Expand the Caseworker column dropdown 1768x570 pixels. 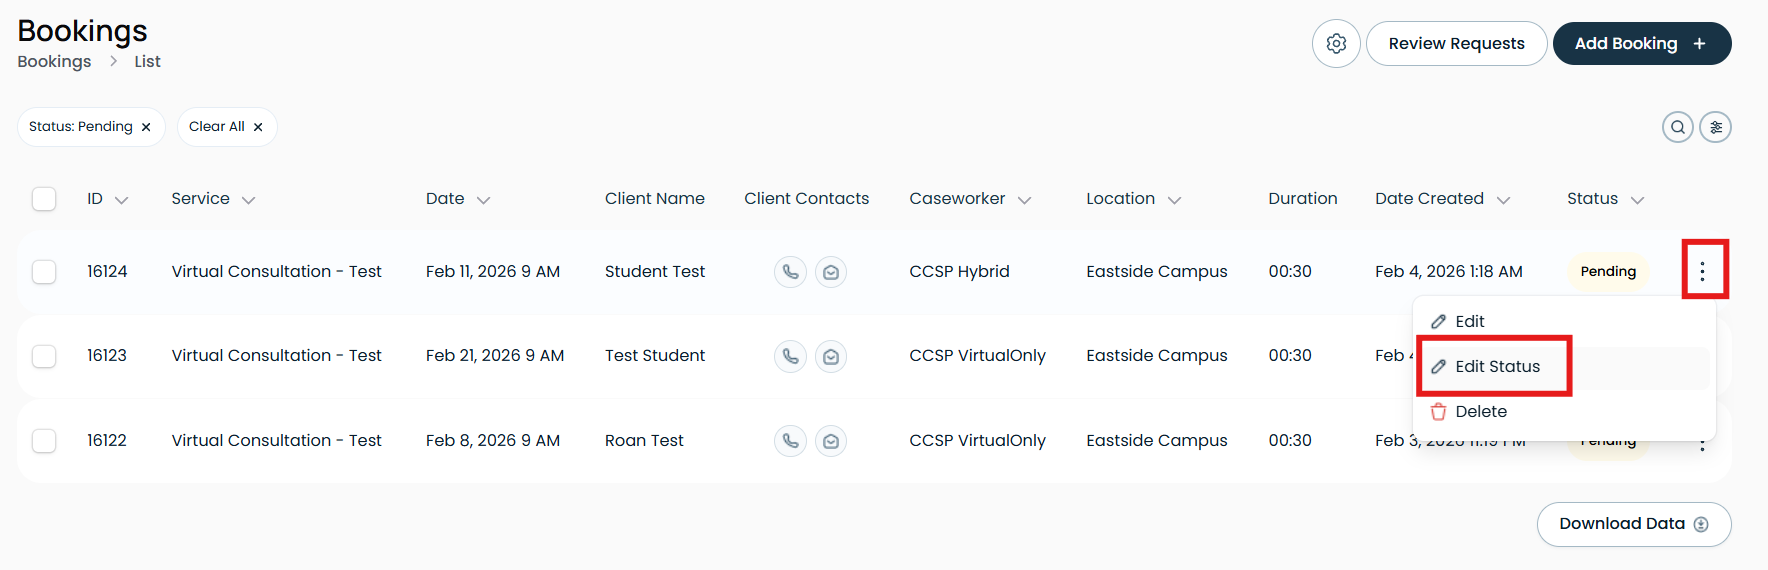click(x=1025, y=200)
